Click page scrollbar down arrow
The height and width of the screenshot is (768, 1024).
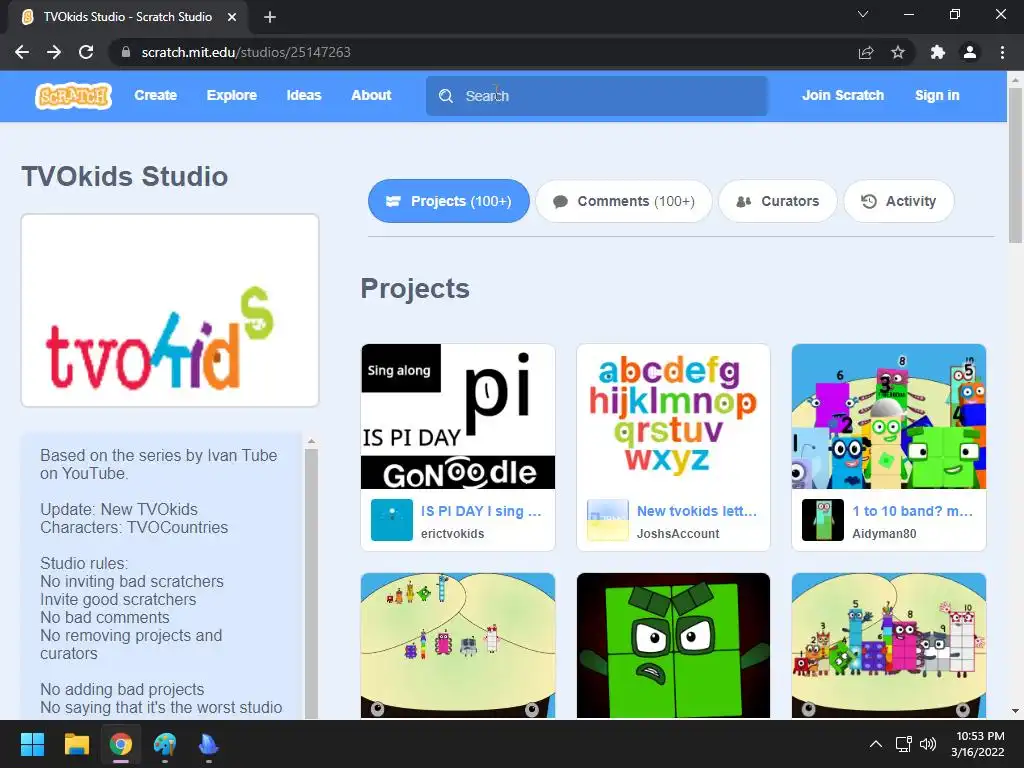point(1016,711)
